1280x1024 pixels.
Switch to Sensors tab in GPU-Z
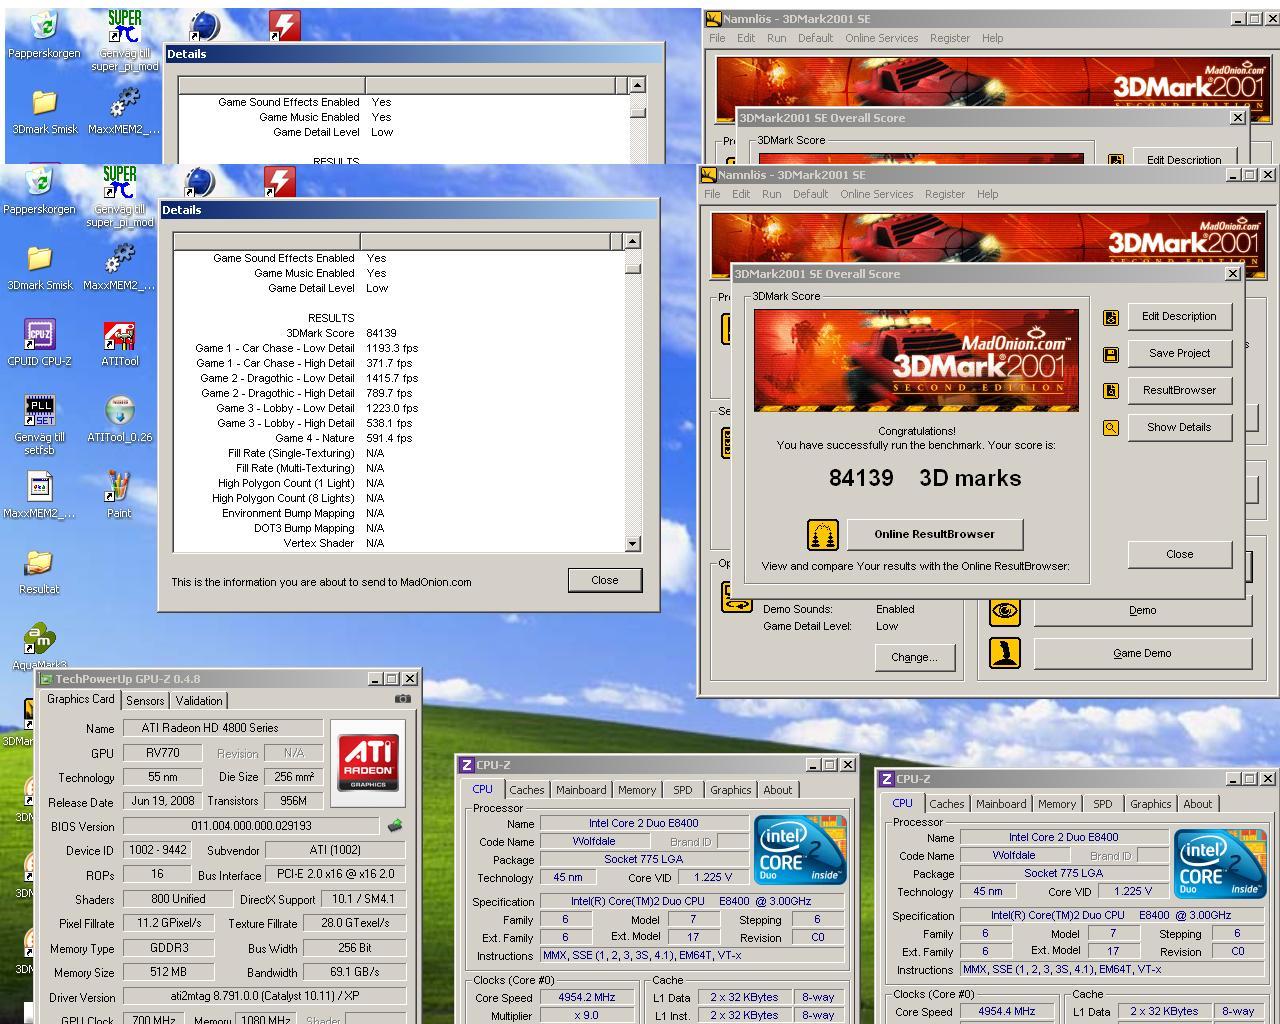tap(145, 701)
